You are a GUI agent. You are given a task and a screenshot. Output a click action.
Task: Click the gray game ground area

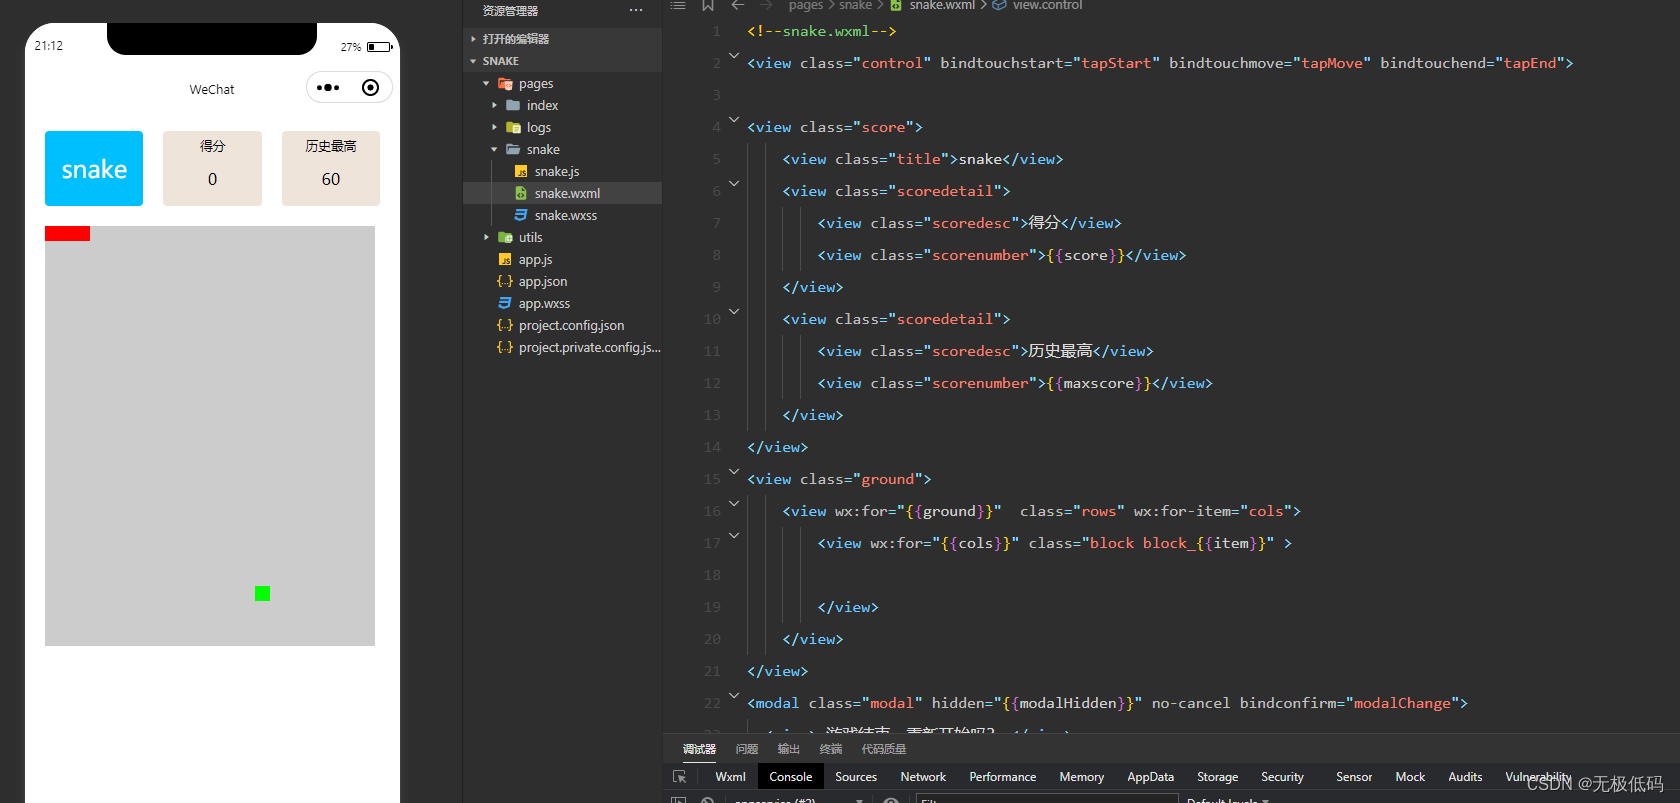(210, 436)
